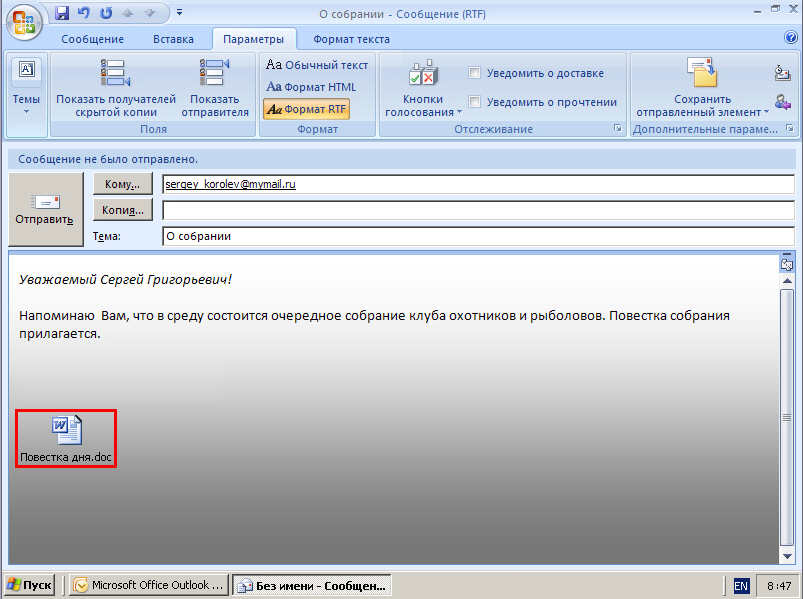Viewport: 804px width, 599px height.
Task: Click the info bar Сообщение не было отправлено
Action: click(x=401, y=159)
